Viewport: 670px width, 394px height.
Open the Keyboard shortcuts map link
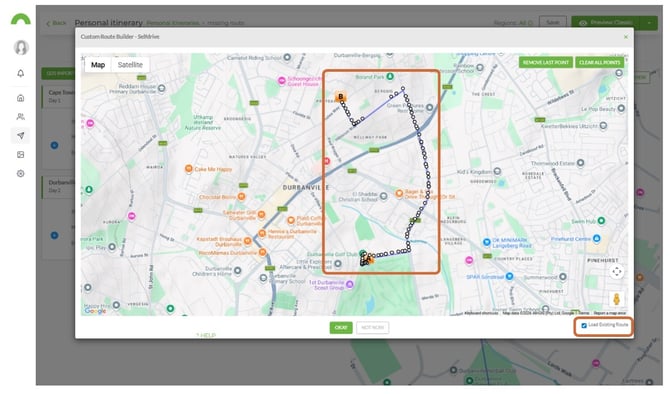pyautogui.click(x=481, y=313)
